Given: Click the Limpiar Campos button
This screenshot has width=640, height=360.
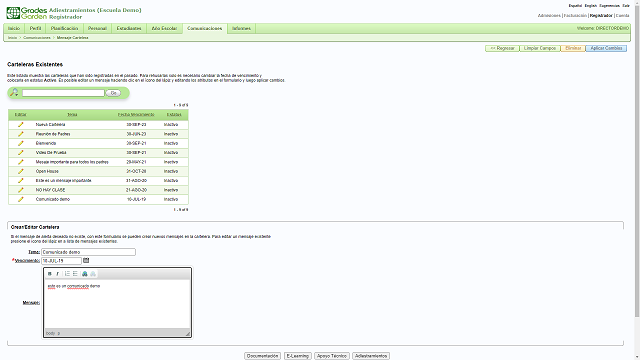Looking at the screenshot, I should point(540,48).
